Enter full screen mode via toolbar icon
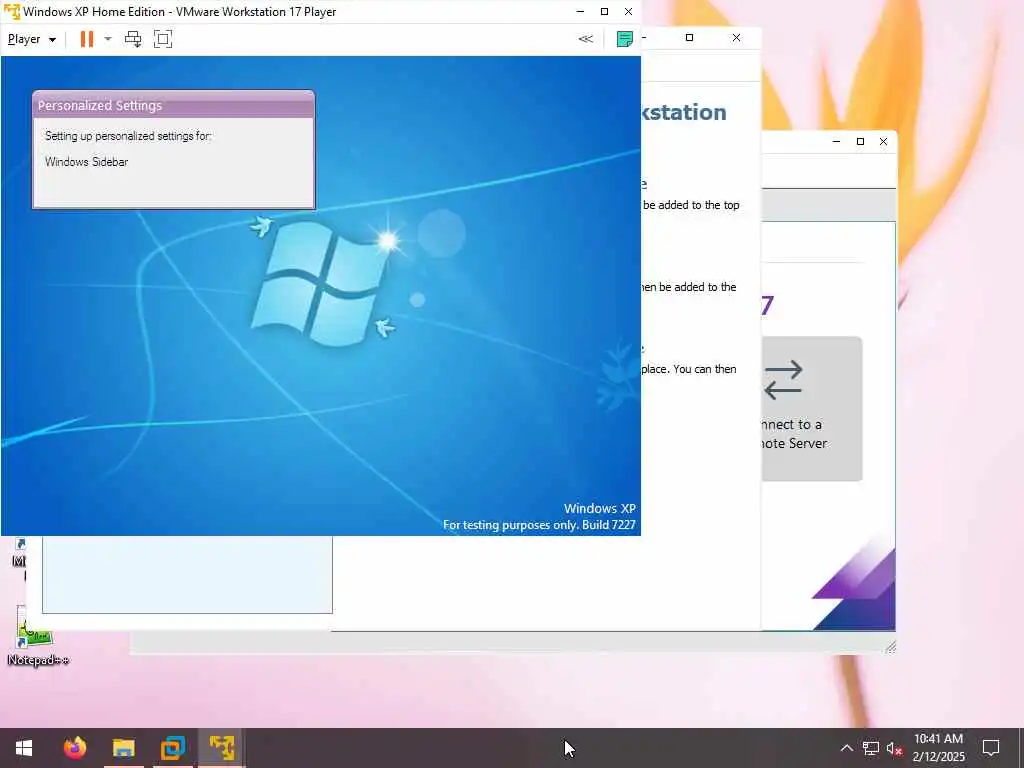The image size is (1024, 768). [163, 39]
